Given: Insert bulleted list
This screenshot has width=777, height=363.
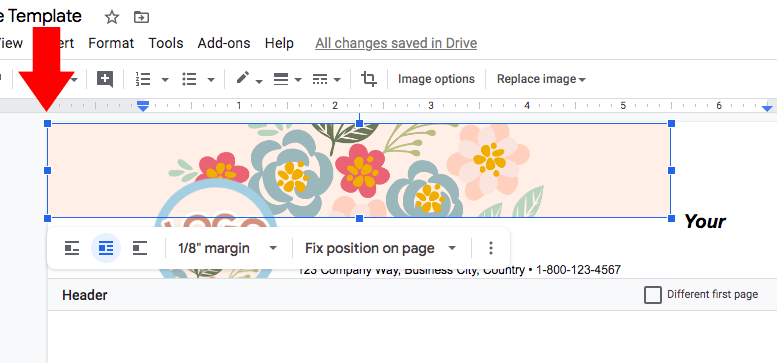Looking at the screenshot, I should point(189,79).
